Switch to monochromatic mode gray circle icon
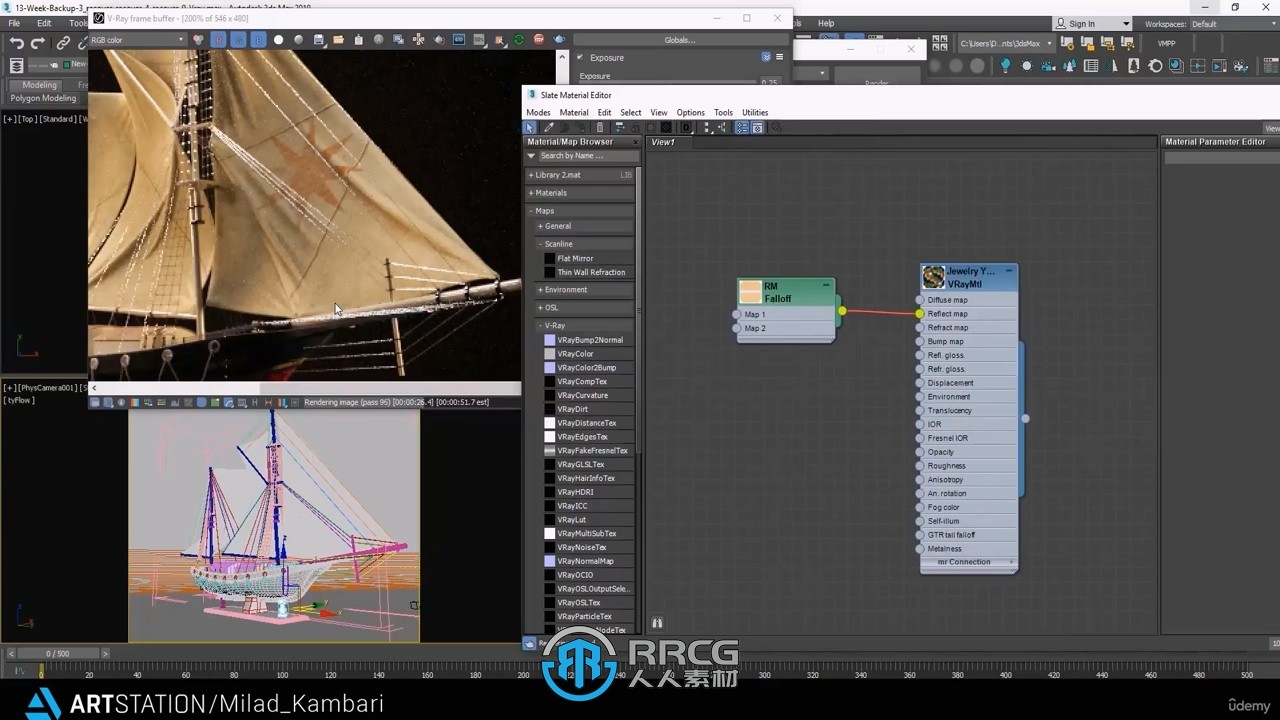The image size is (1280, 720). click(298, 40)
